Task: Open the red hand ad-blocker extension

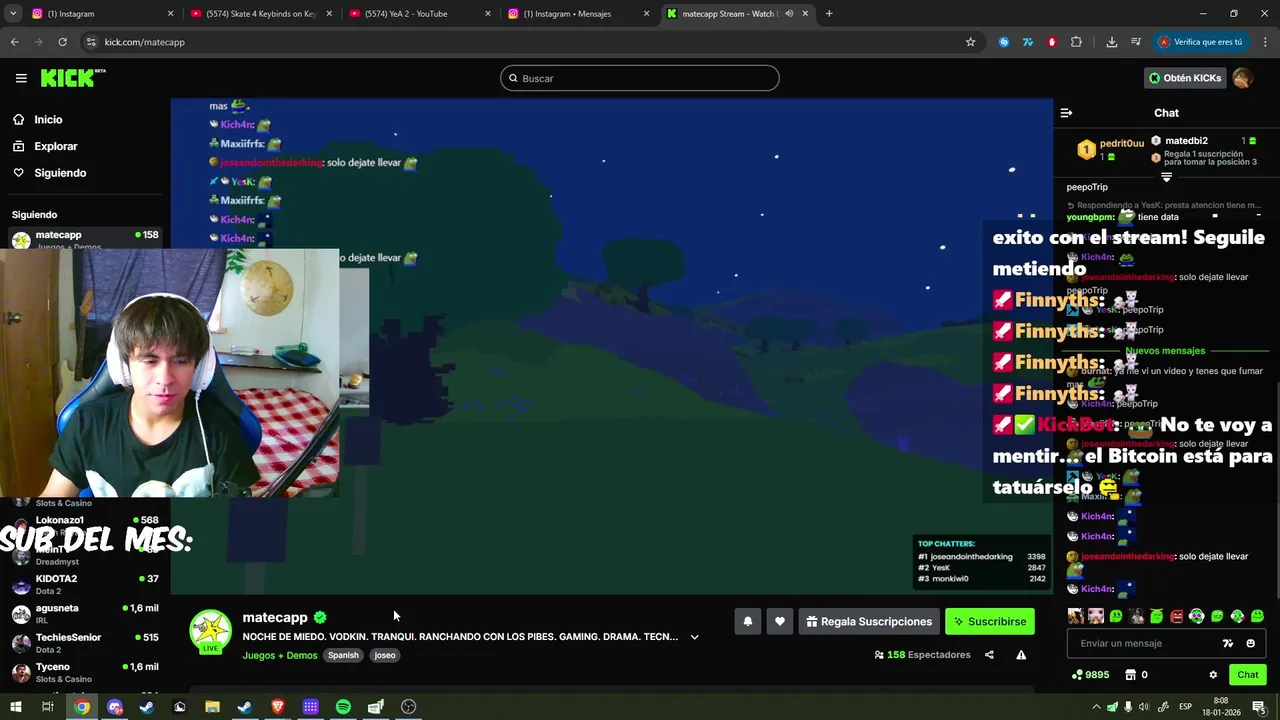Action: 1051,42
